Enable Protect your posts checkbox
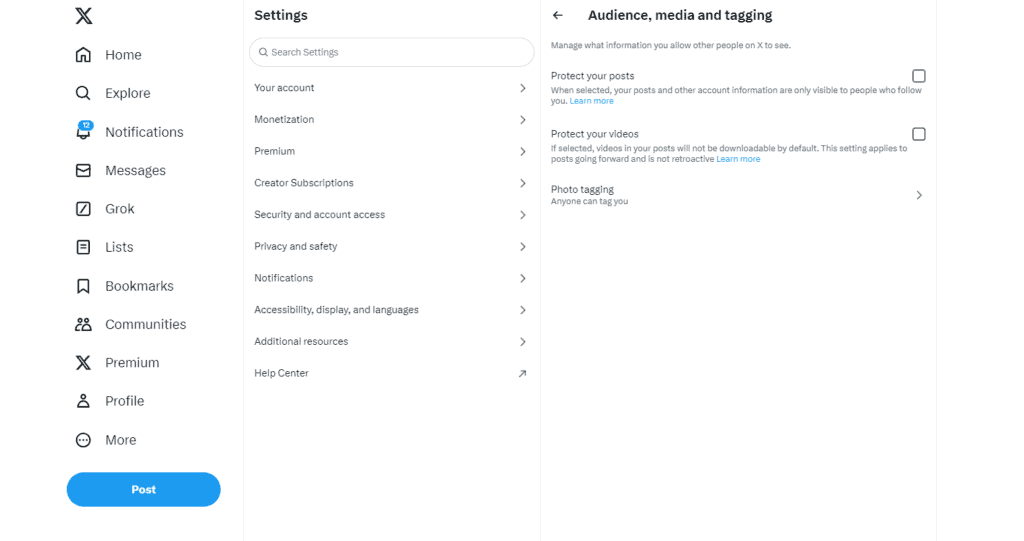 click(x=918, y=76)
